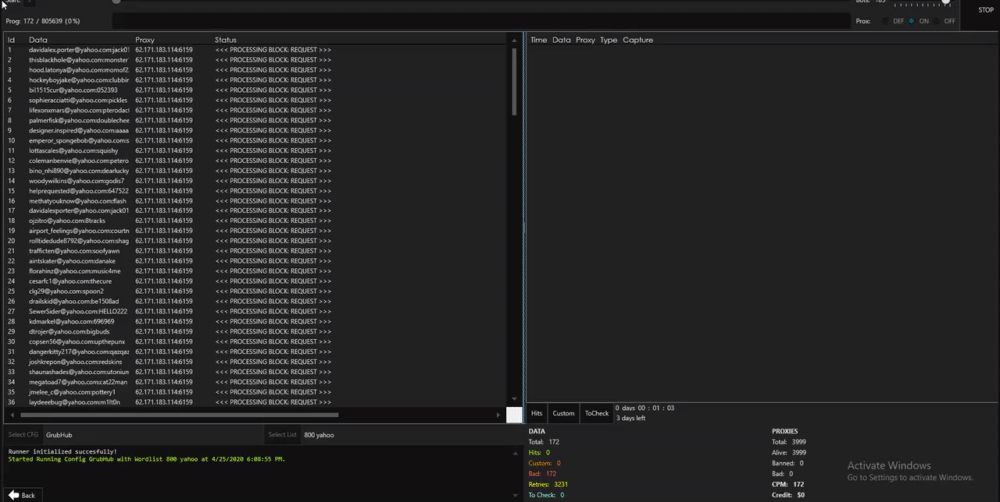Click the Time column header in hits panel

[538, 40]
